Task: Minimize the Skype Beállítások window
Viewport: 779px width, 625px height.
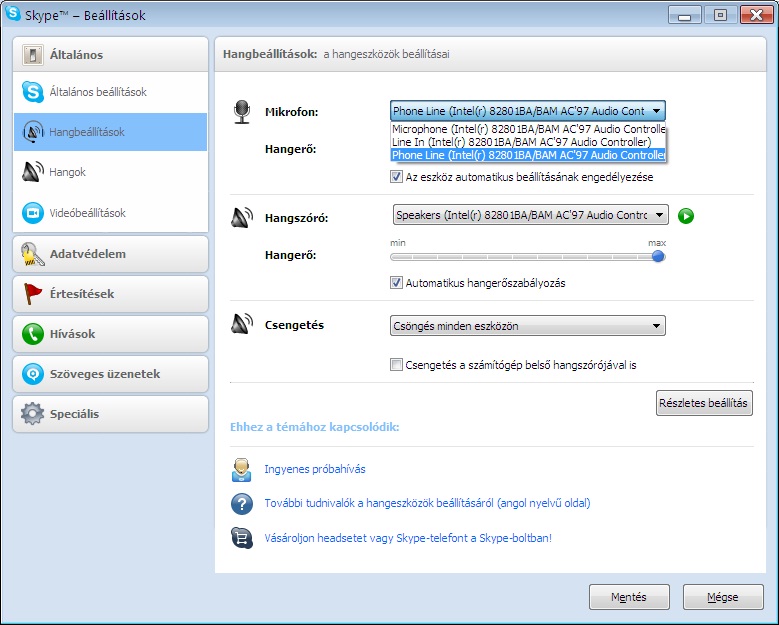Action: pyautogui.click(x=685, y=15)
